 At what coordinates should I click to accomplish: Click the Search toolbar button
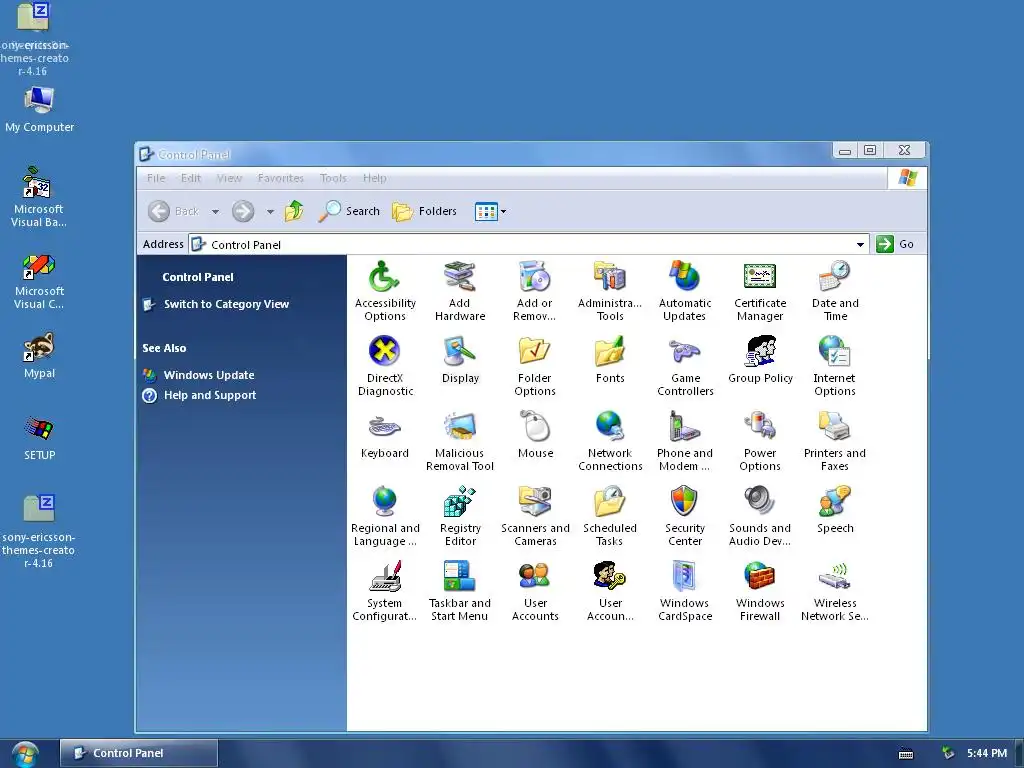coord(349,211)
